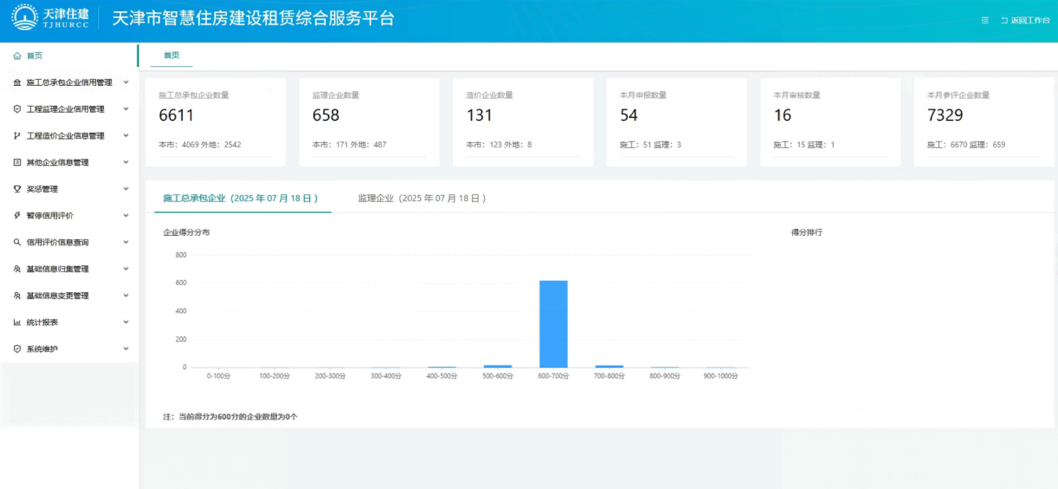Click the 600-700分 blue bar

click(x=553, y=324)
